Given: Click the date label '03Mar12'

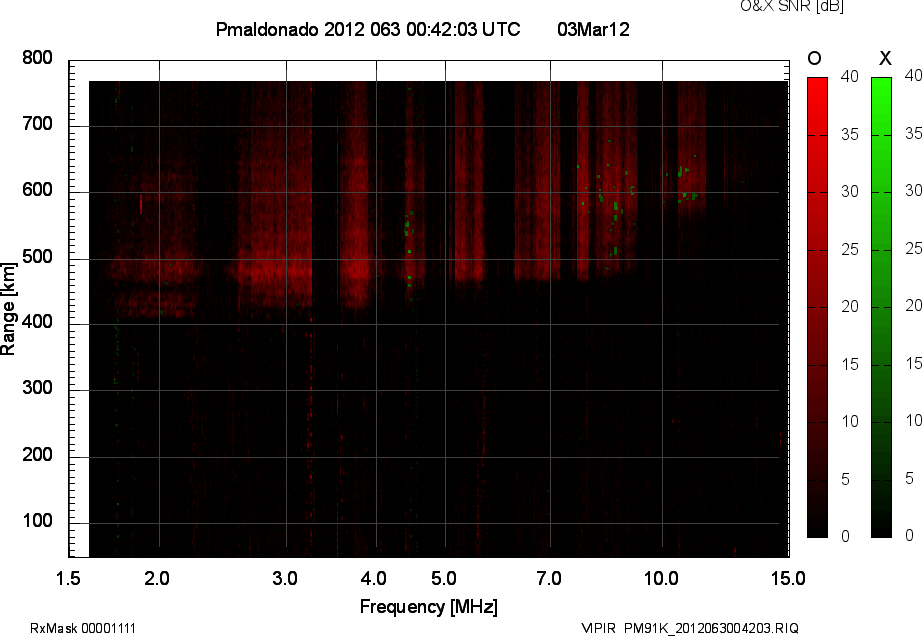Looking at the screenshot, I should pyautogui.click(x=593, y=29).
